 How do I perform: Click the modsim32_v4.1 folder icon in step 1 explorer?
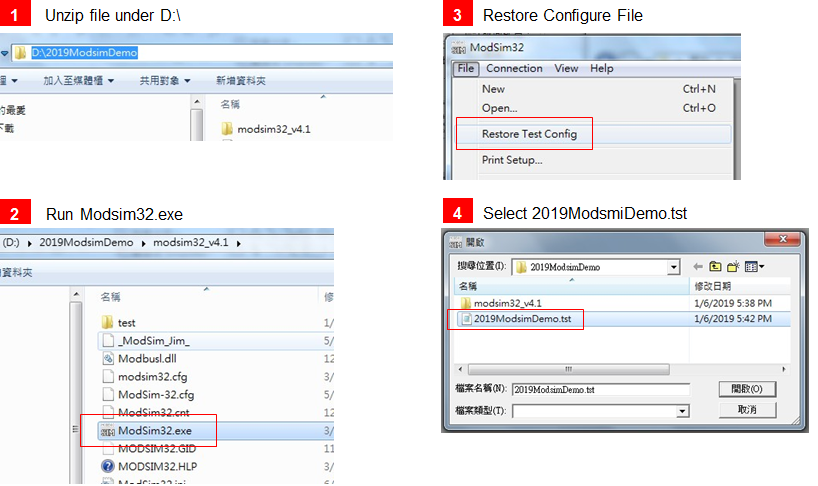(227, 129)
